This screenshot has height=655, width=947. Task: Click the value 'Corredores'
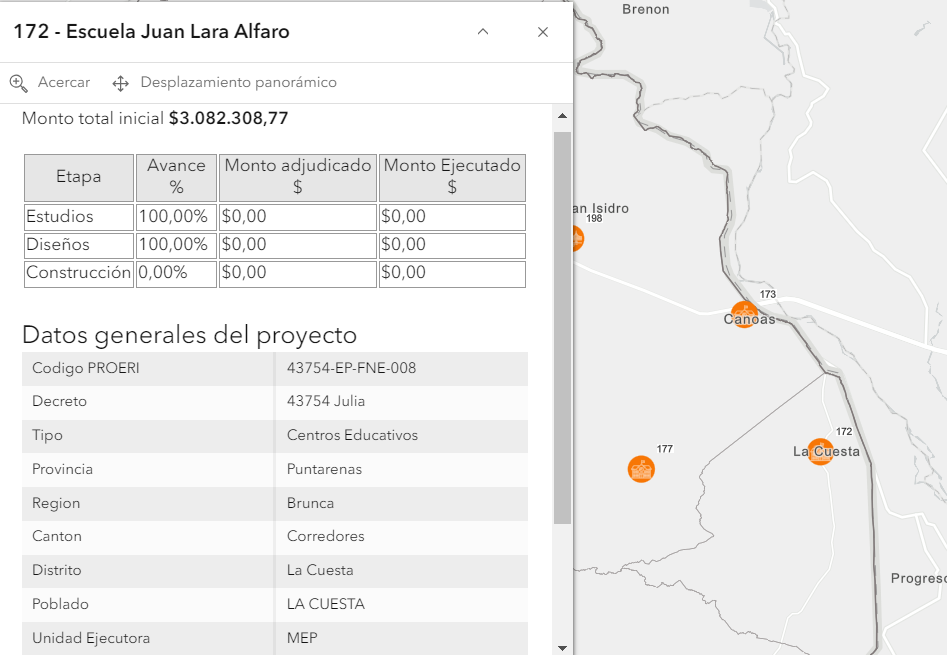pos(326,536)
